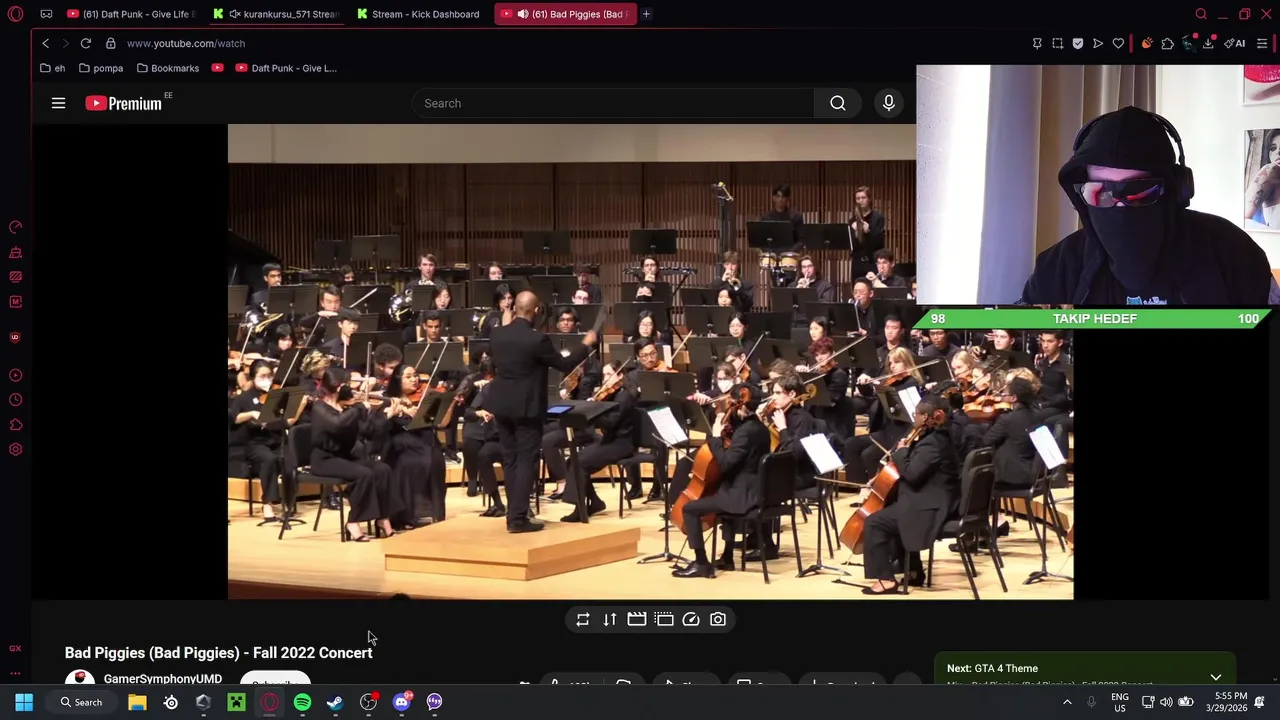Open File Explorer from the taskbar
The image size is (1280, 720).
[x=137, y=702]
